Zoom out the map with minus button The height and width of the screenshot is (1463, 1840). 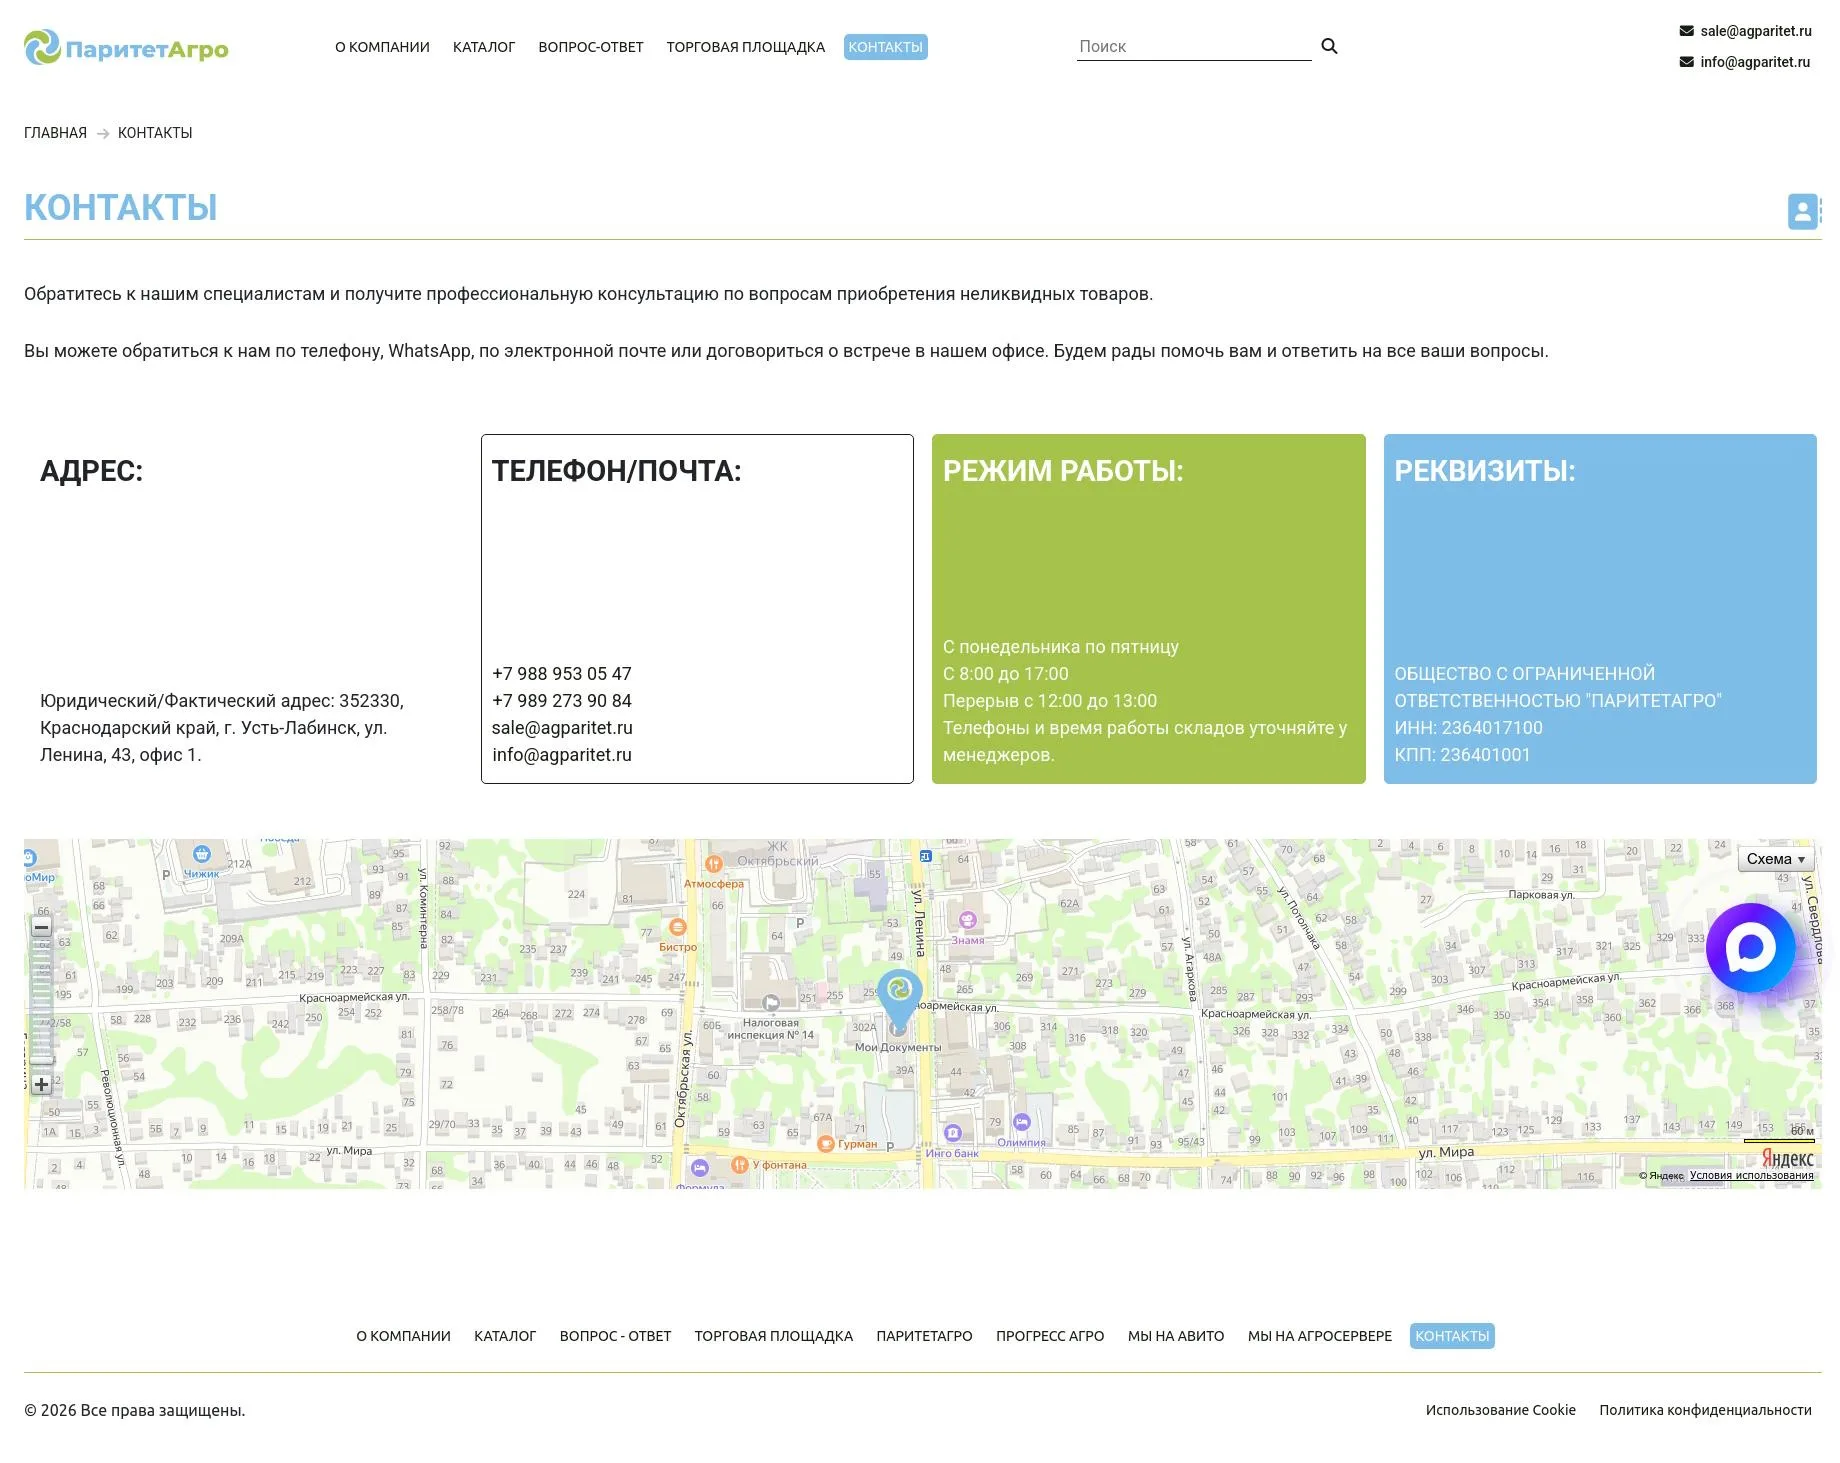pos(41,928)
